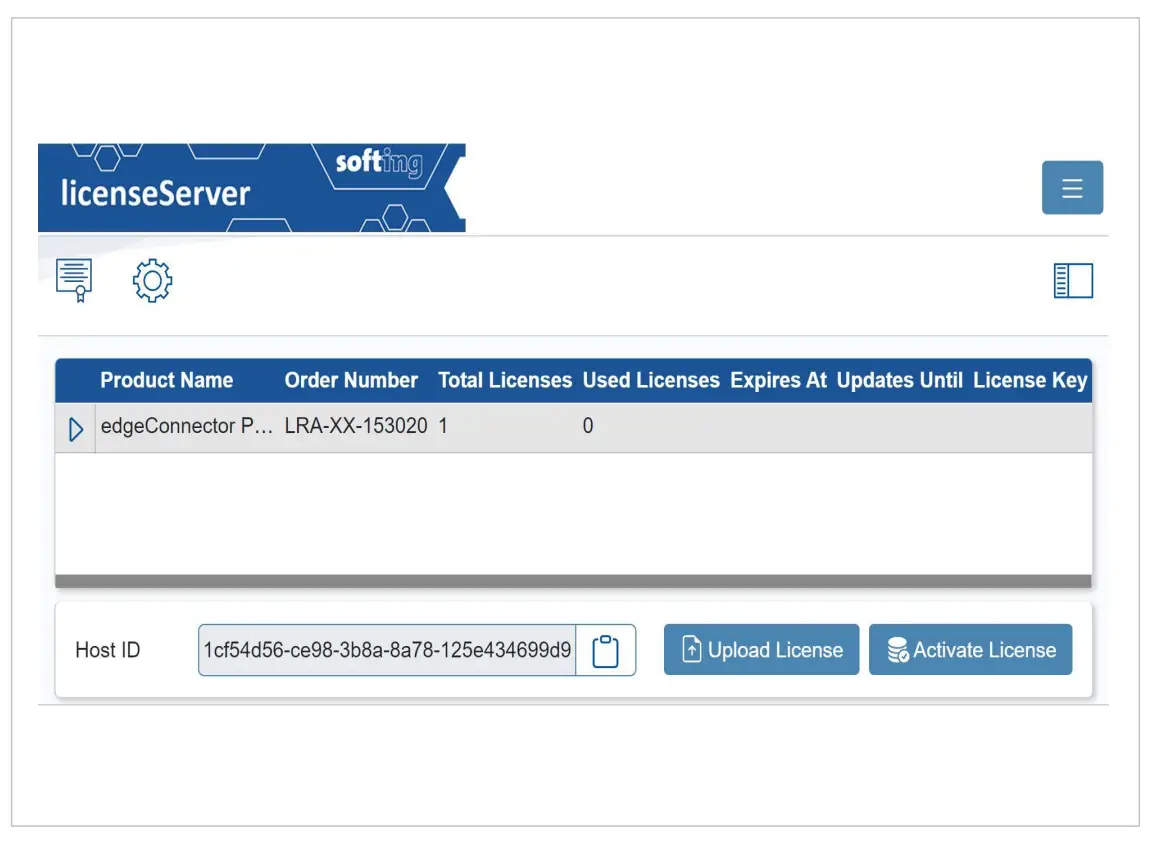Copy Host ID with the clipboard icon
The image size is (1156, 843).
[x=605, y=651]
